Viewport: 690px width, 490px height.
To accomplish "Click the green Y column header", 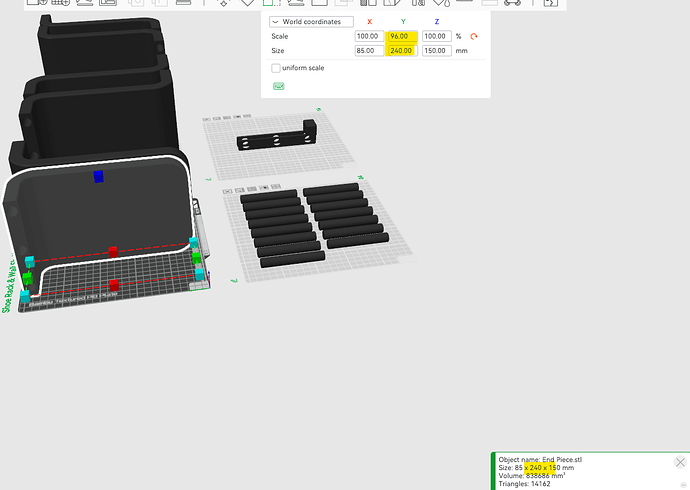I will 403,22.
